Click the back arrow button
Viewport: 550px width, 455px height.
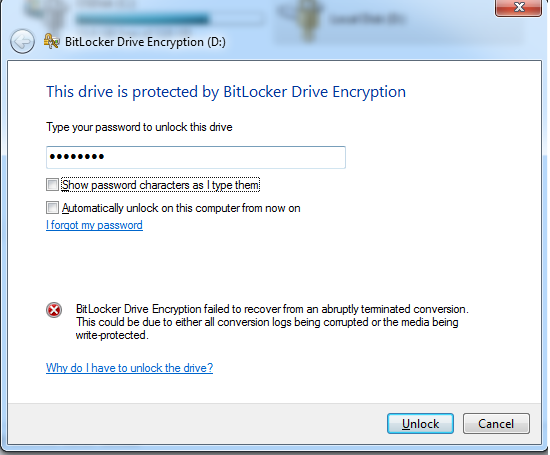pos(22,41)
